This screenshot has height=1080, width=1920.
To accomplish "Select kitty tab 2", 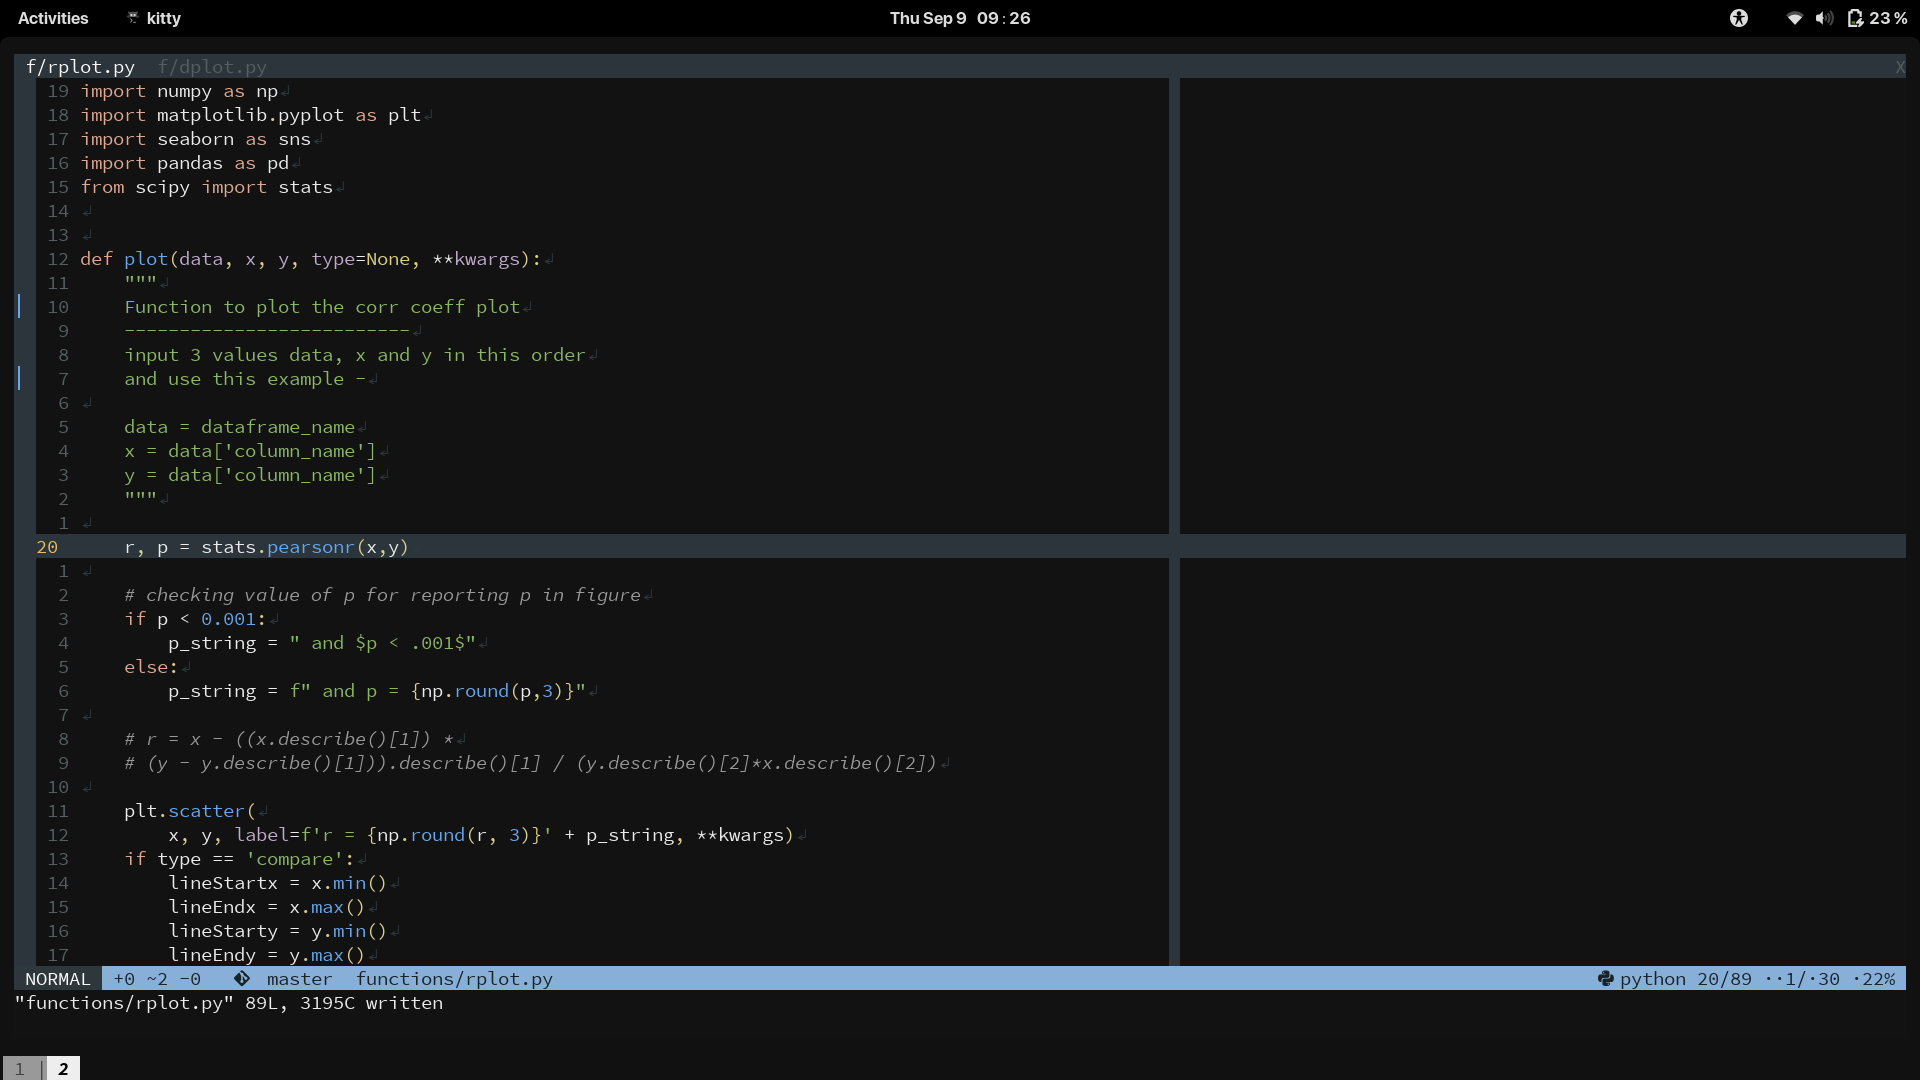I will click(x=63, y=1069).
